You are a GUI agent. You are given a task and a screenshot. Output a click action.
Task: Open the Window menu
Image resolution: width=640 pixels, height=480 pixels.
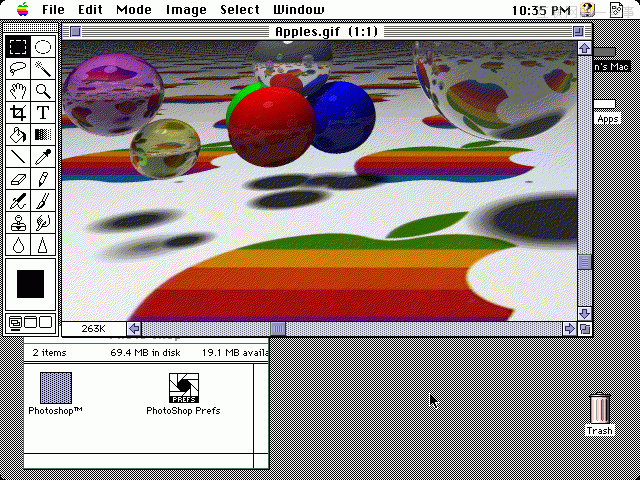[299, 9]
